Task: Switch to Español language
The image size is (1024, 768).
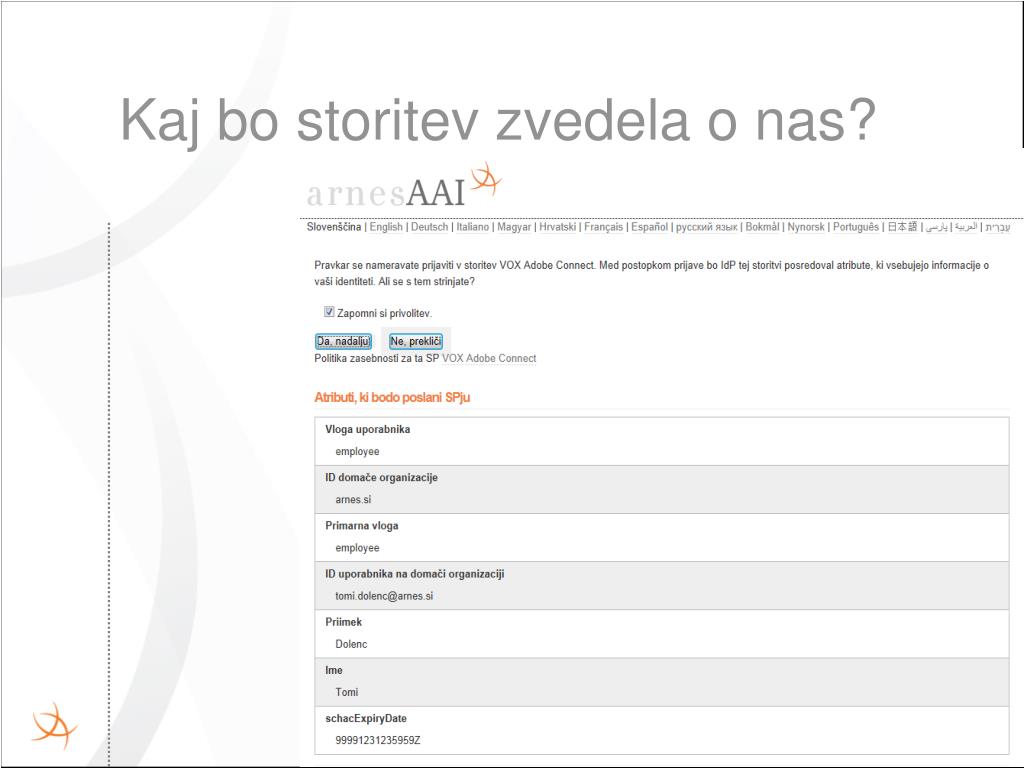Action: pyautogui.click(x=649, y=227)
